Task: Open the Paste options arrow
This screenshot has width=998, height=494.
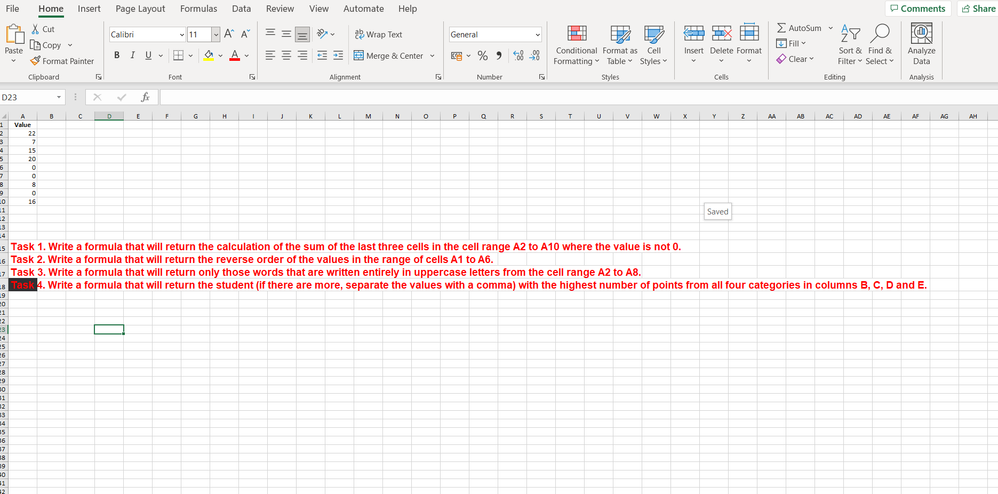Action: (14, 61)
